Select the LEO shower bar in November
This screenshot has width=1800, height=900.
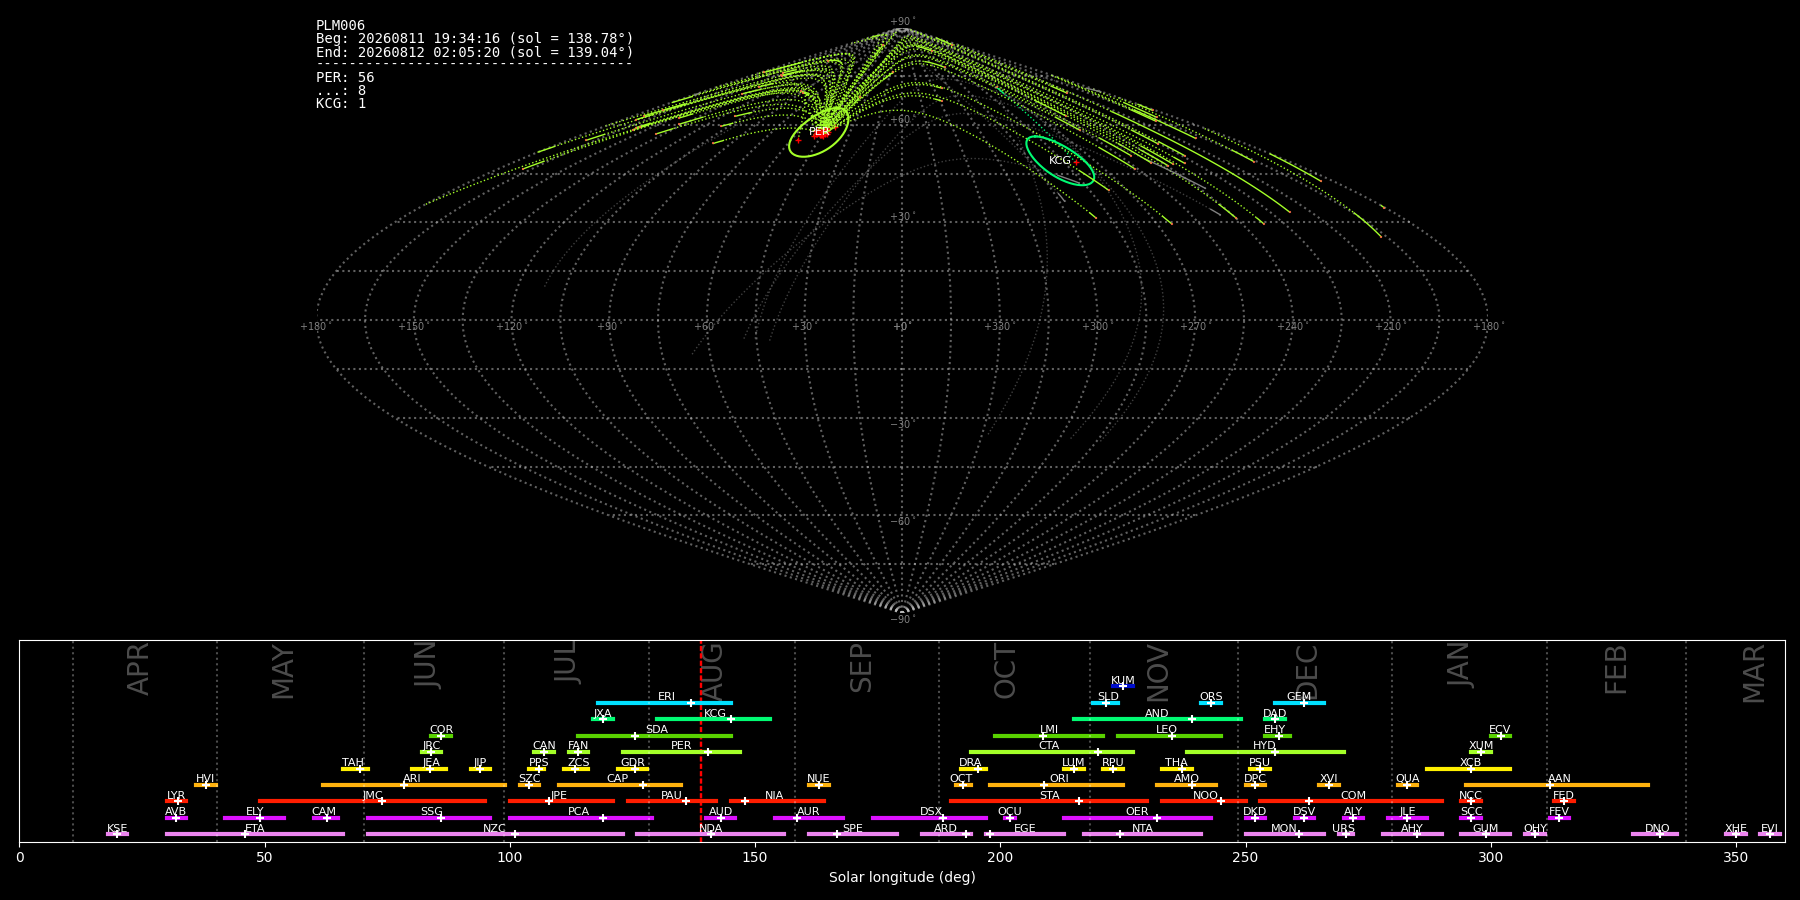tap(1169, 736)
